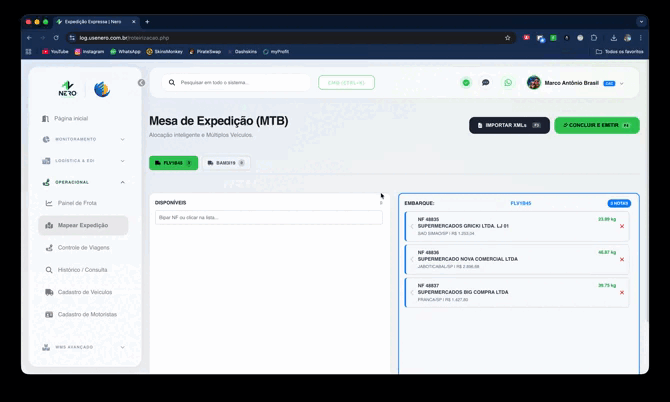Remove NF 48836 with the red X

tap(622, 259)
